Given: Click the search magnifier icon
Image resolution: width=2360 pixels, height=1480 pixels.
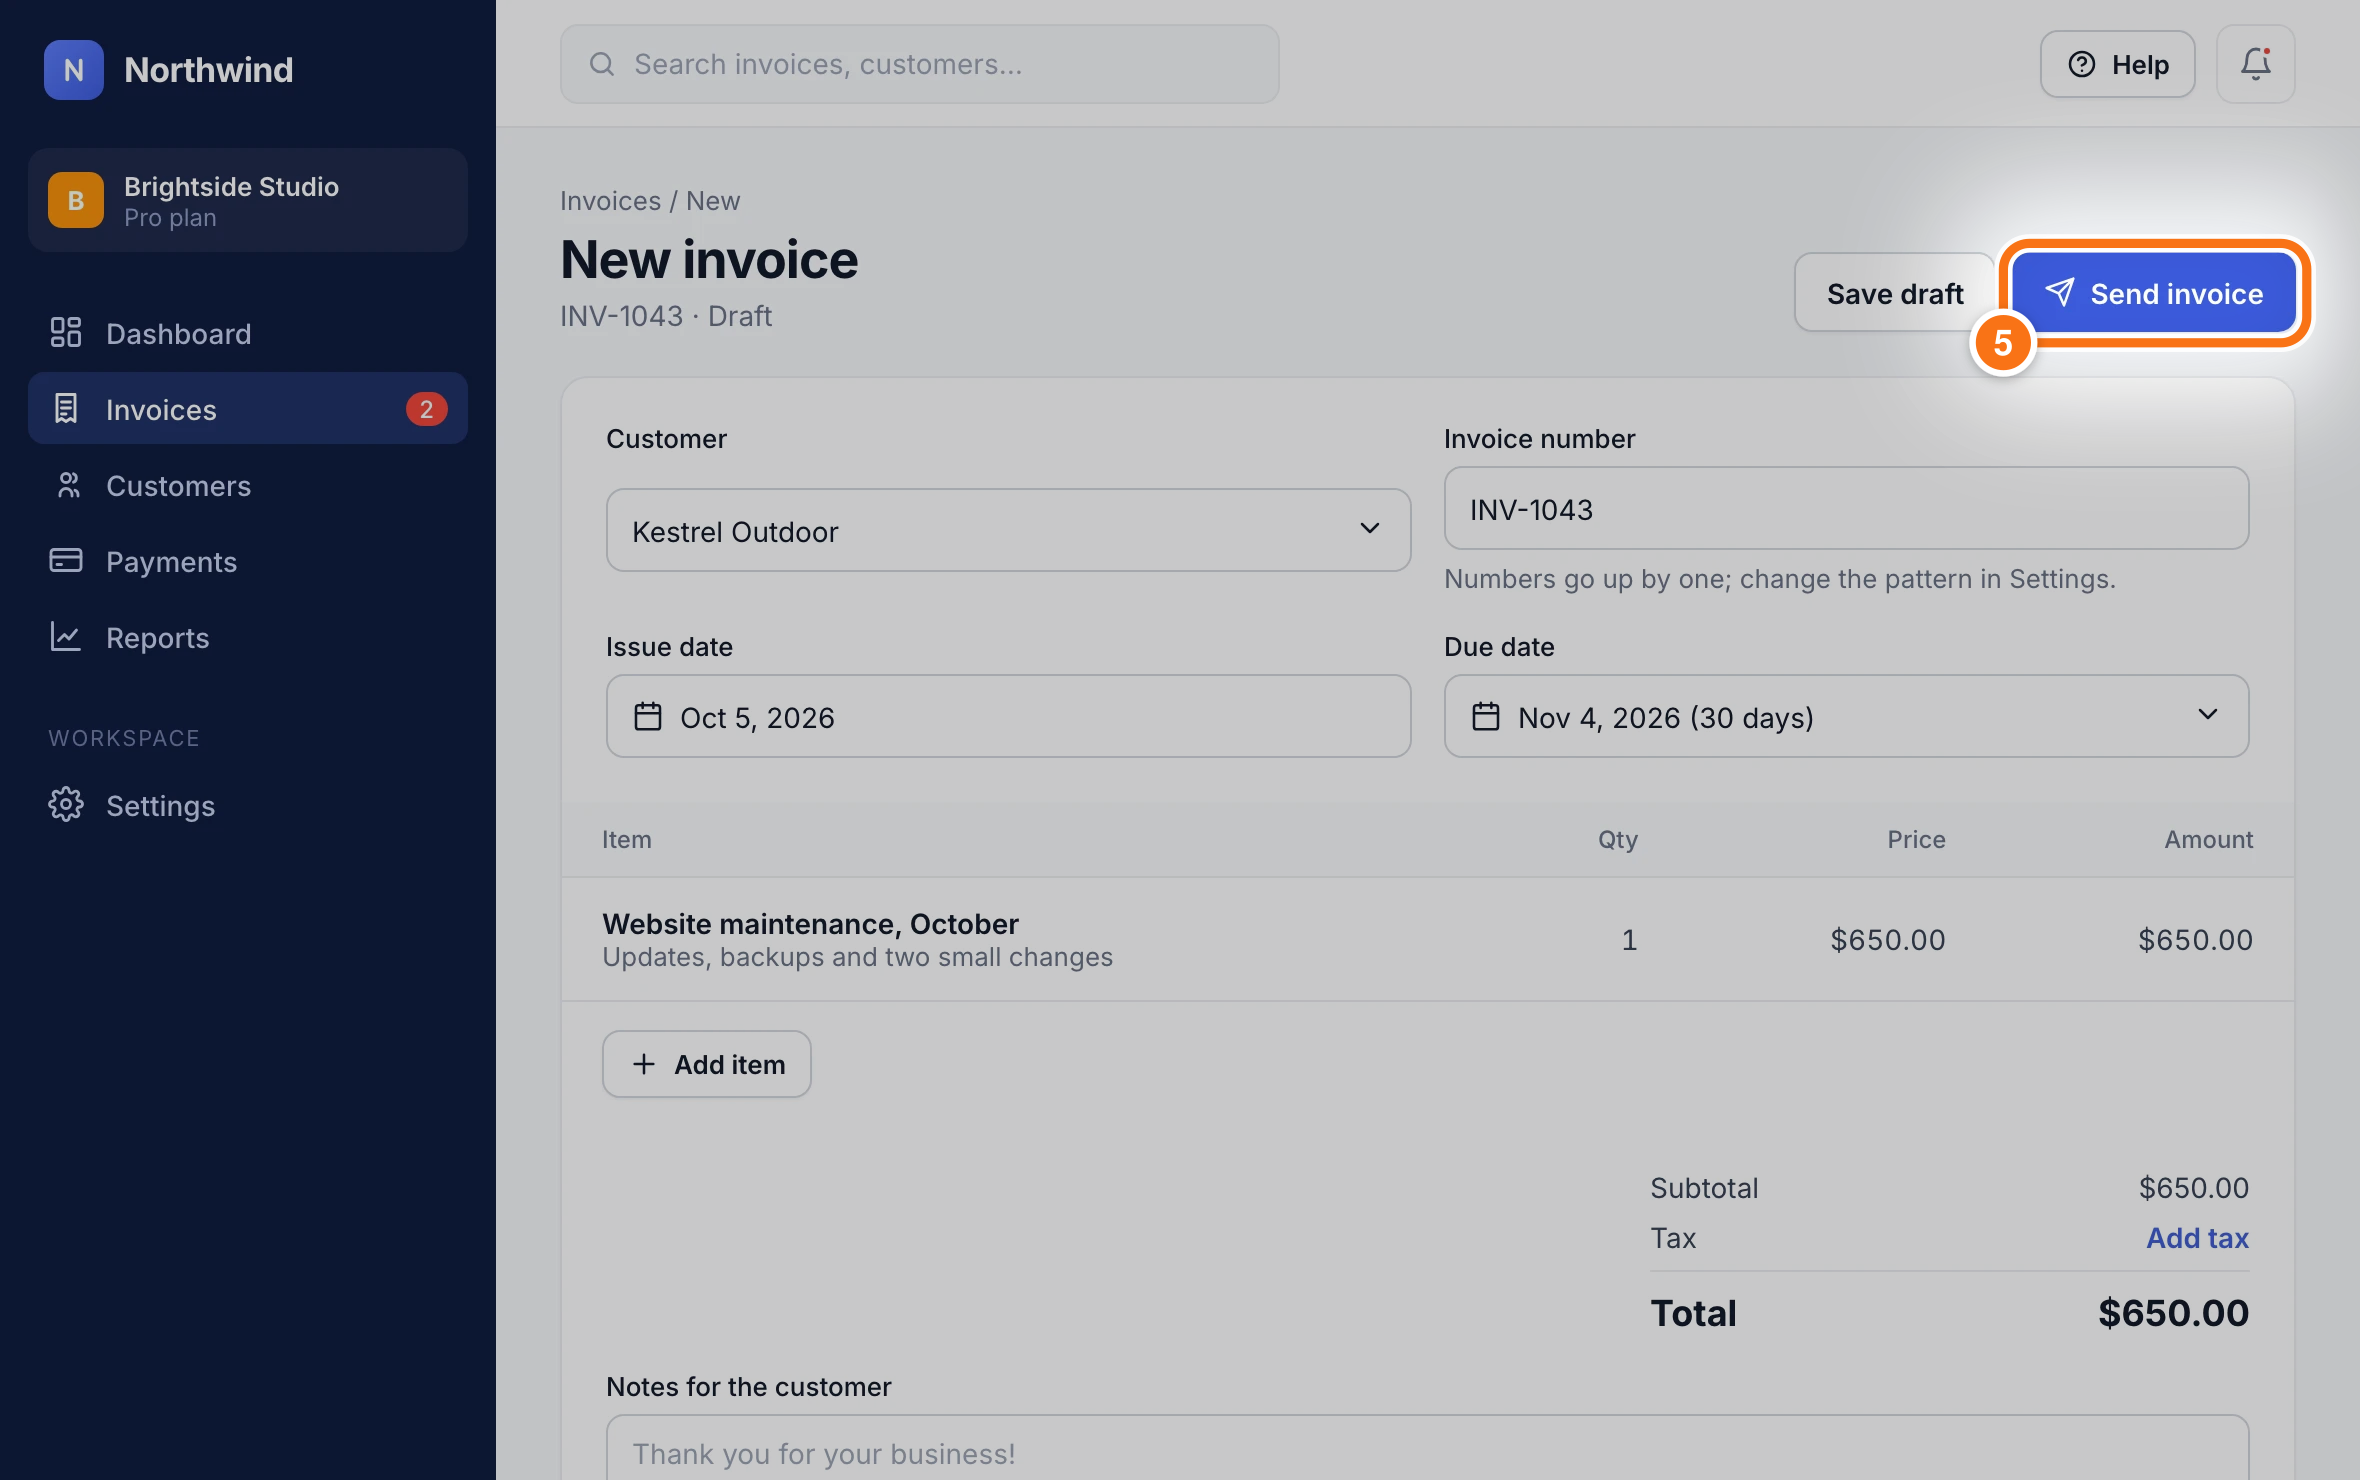Looking at the screenshot, I should click(602, 64).
